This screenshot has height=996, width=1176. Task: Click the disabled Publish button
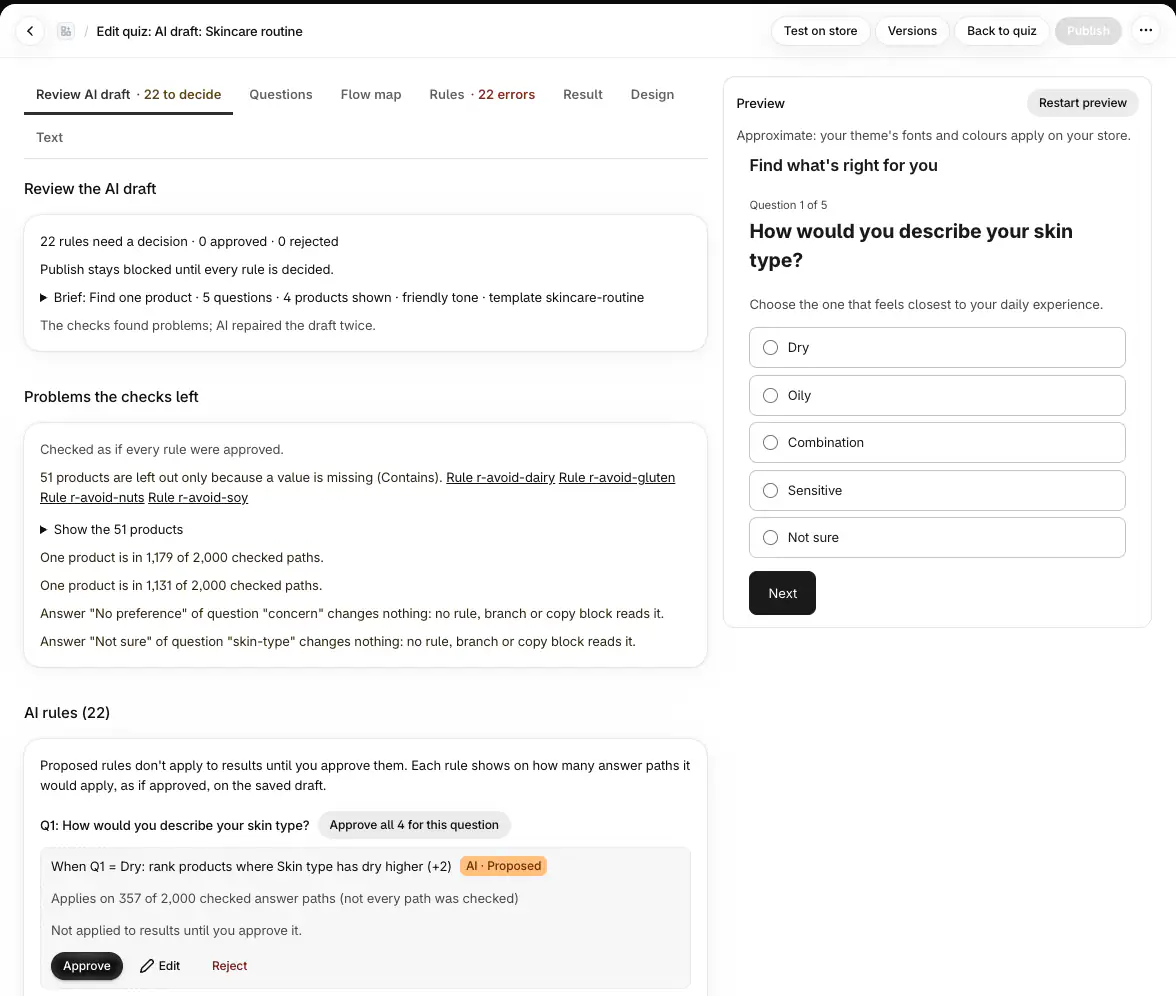point(1088,31)
